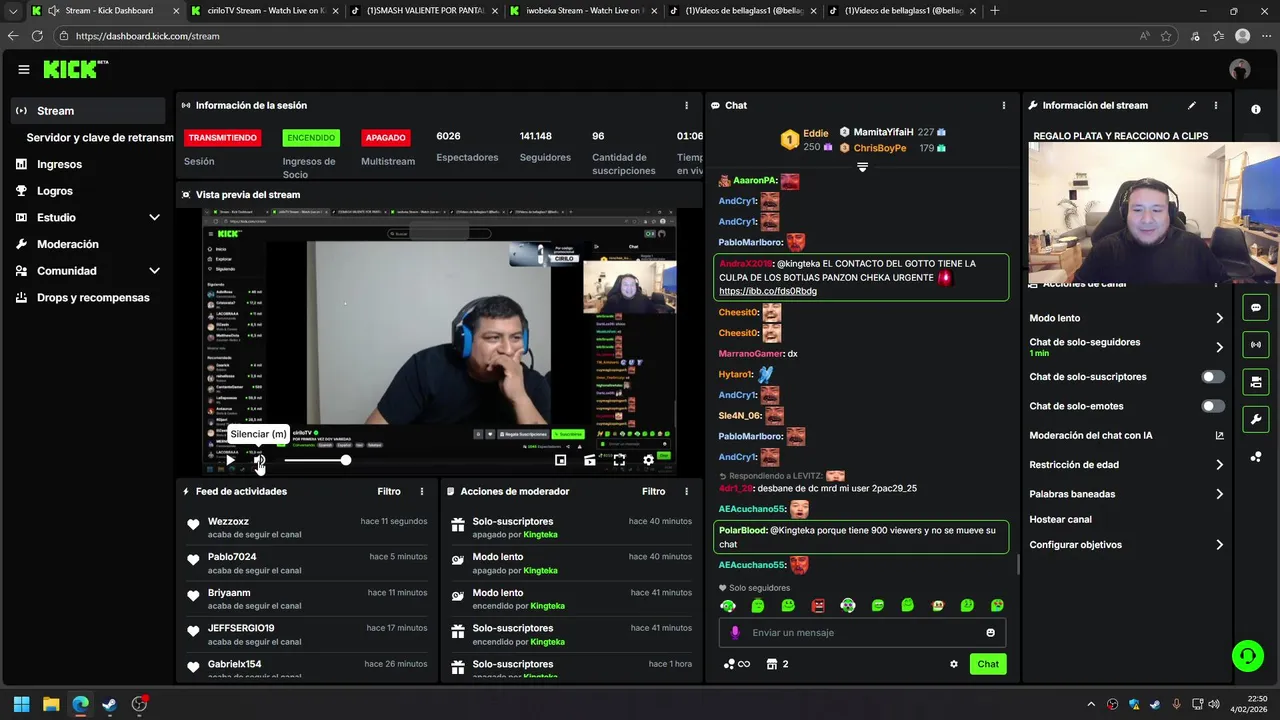Click the TRANSMITIENDO status badge
Image resolution: width=1280 pixels, height=720 pixels.
tap(223, 138)
